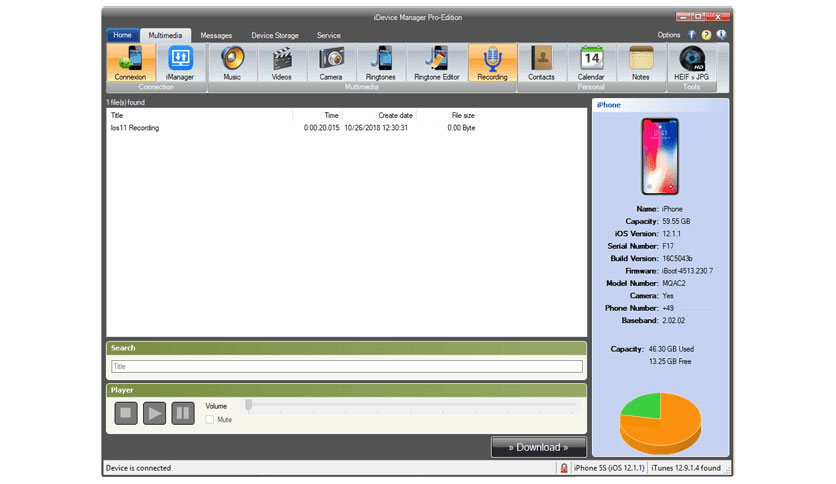836x484 pixels.
Task: Stop playback in the Player
Action: (x=126, y=413)
